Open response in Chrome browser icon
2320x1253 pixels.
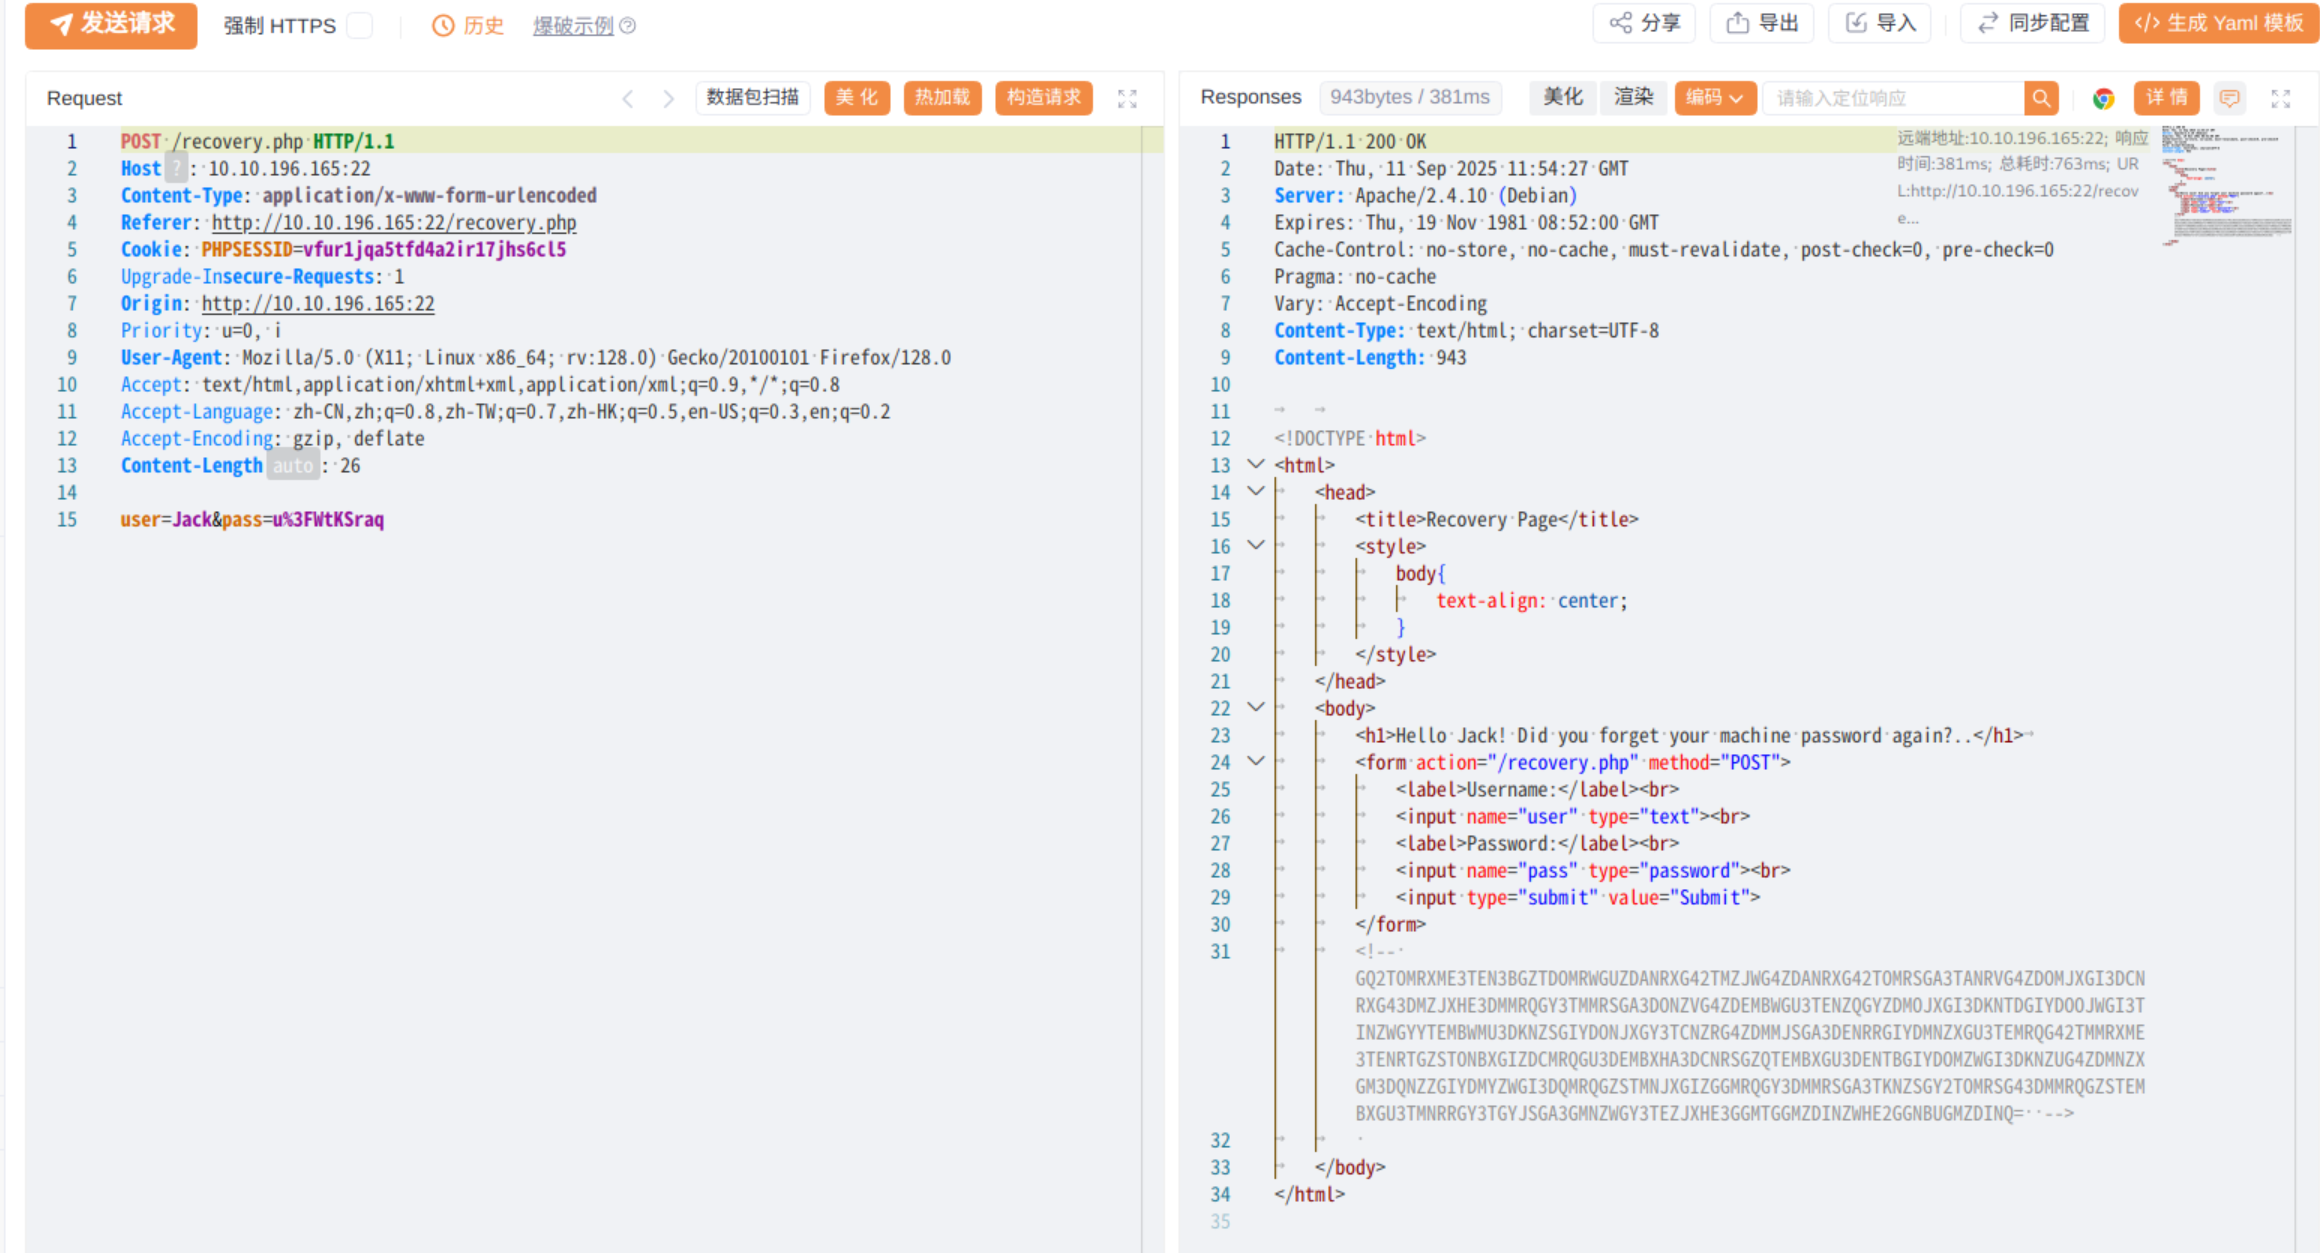pos(2103,98)
